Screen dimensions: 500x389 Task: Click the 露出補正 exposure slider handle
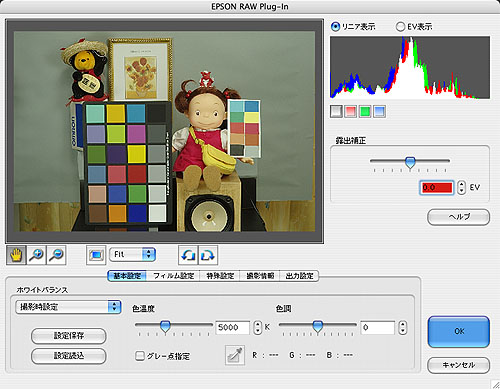point(410,163)
